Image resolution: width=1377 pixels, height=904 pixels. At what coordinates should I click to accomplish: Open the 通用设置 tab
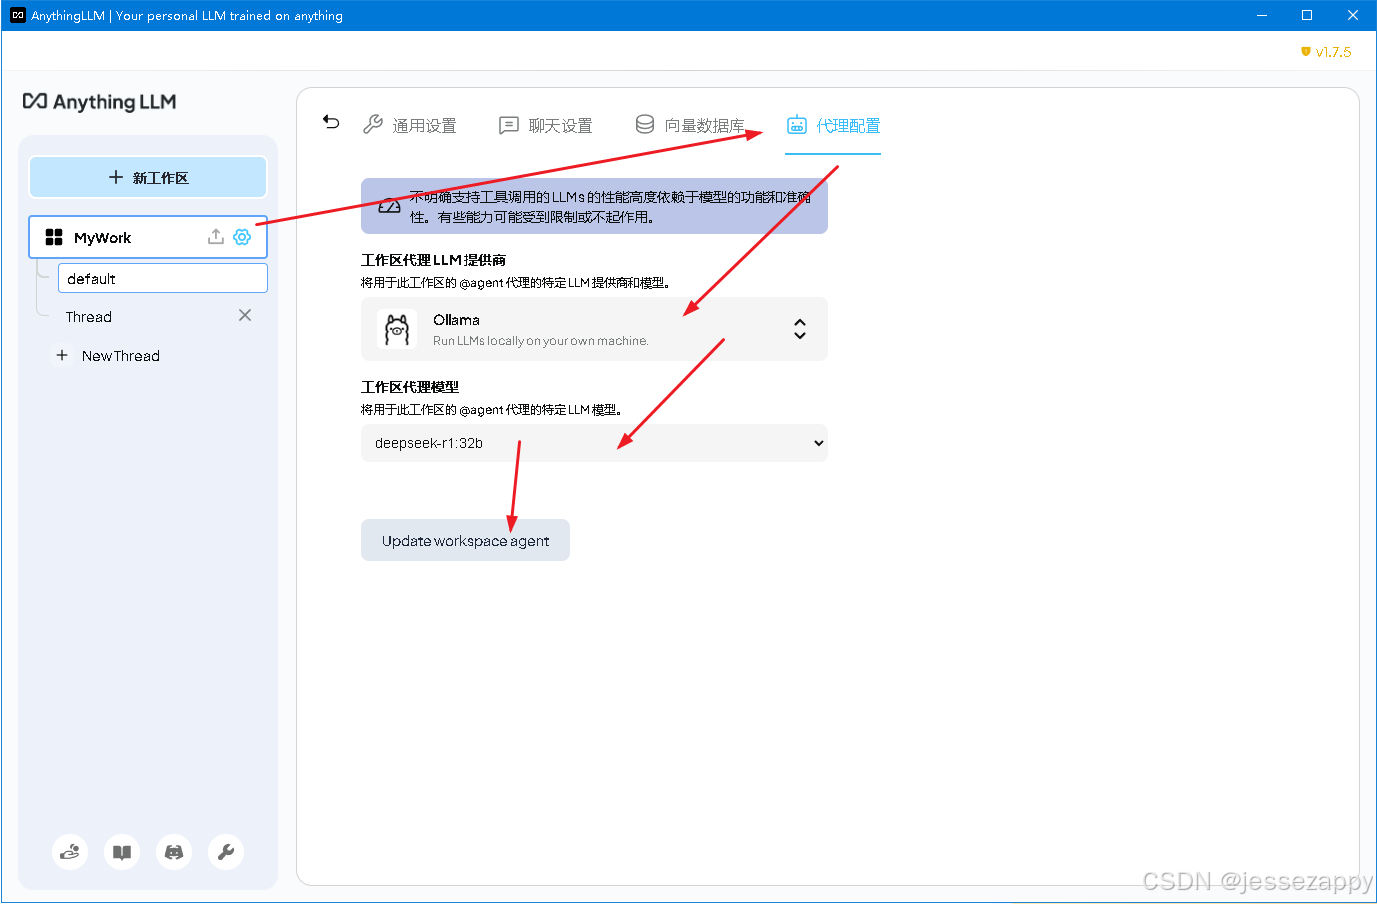410,125
